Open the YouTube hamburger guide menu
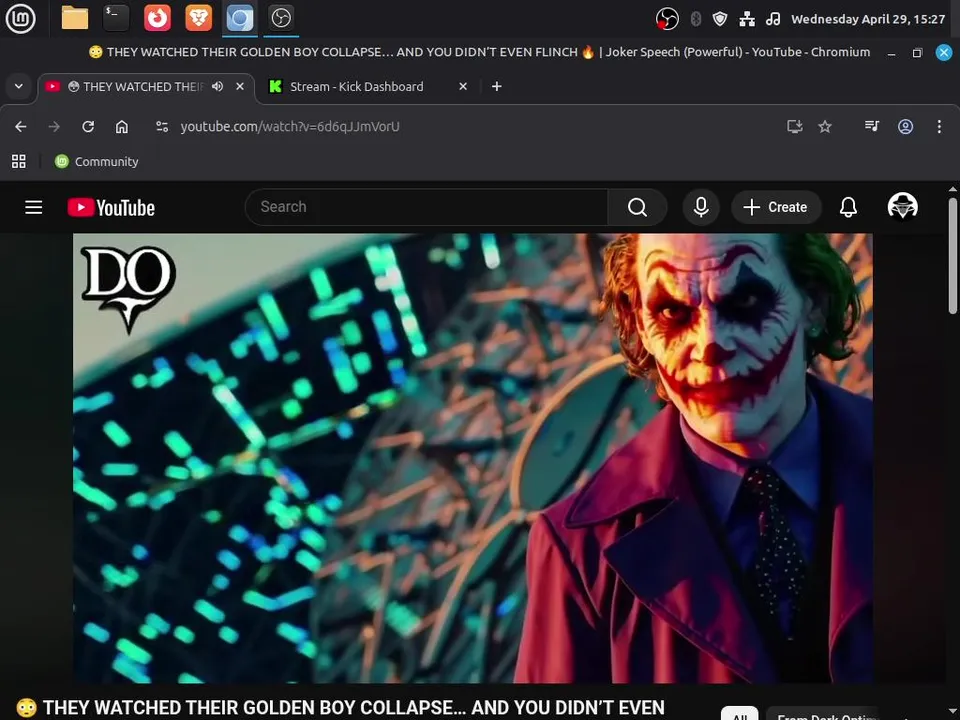The width and height of the screenshot is (960, 720). point(34,207)
